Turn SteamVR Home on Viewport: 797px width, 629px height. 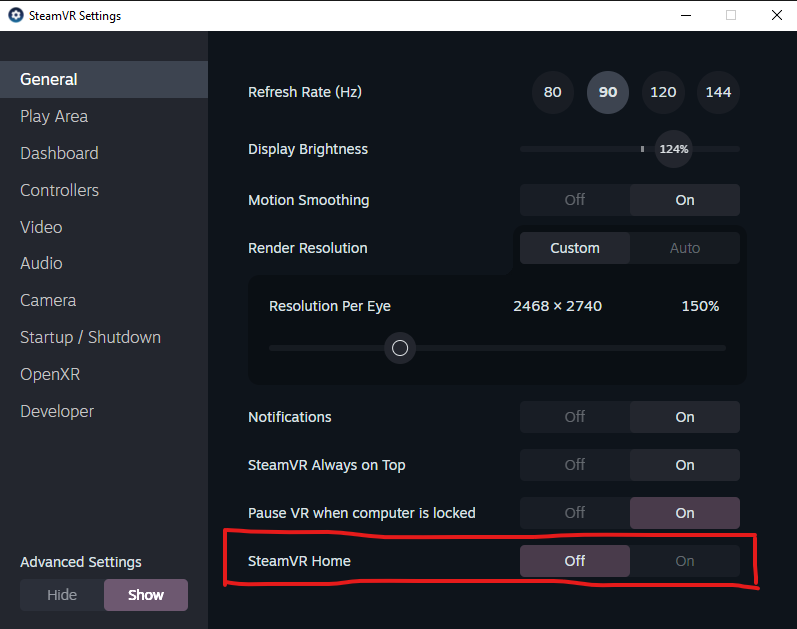(x=684, y=561)
